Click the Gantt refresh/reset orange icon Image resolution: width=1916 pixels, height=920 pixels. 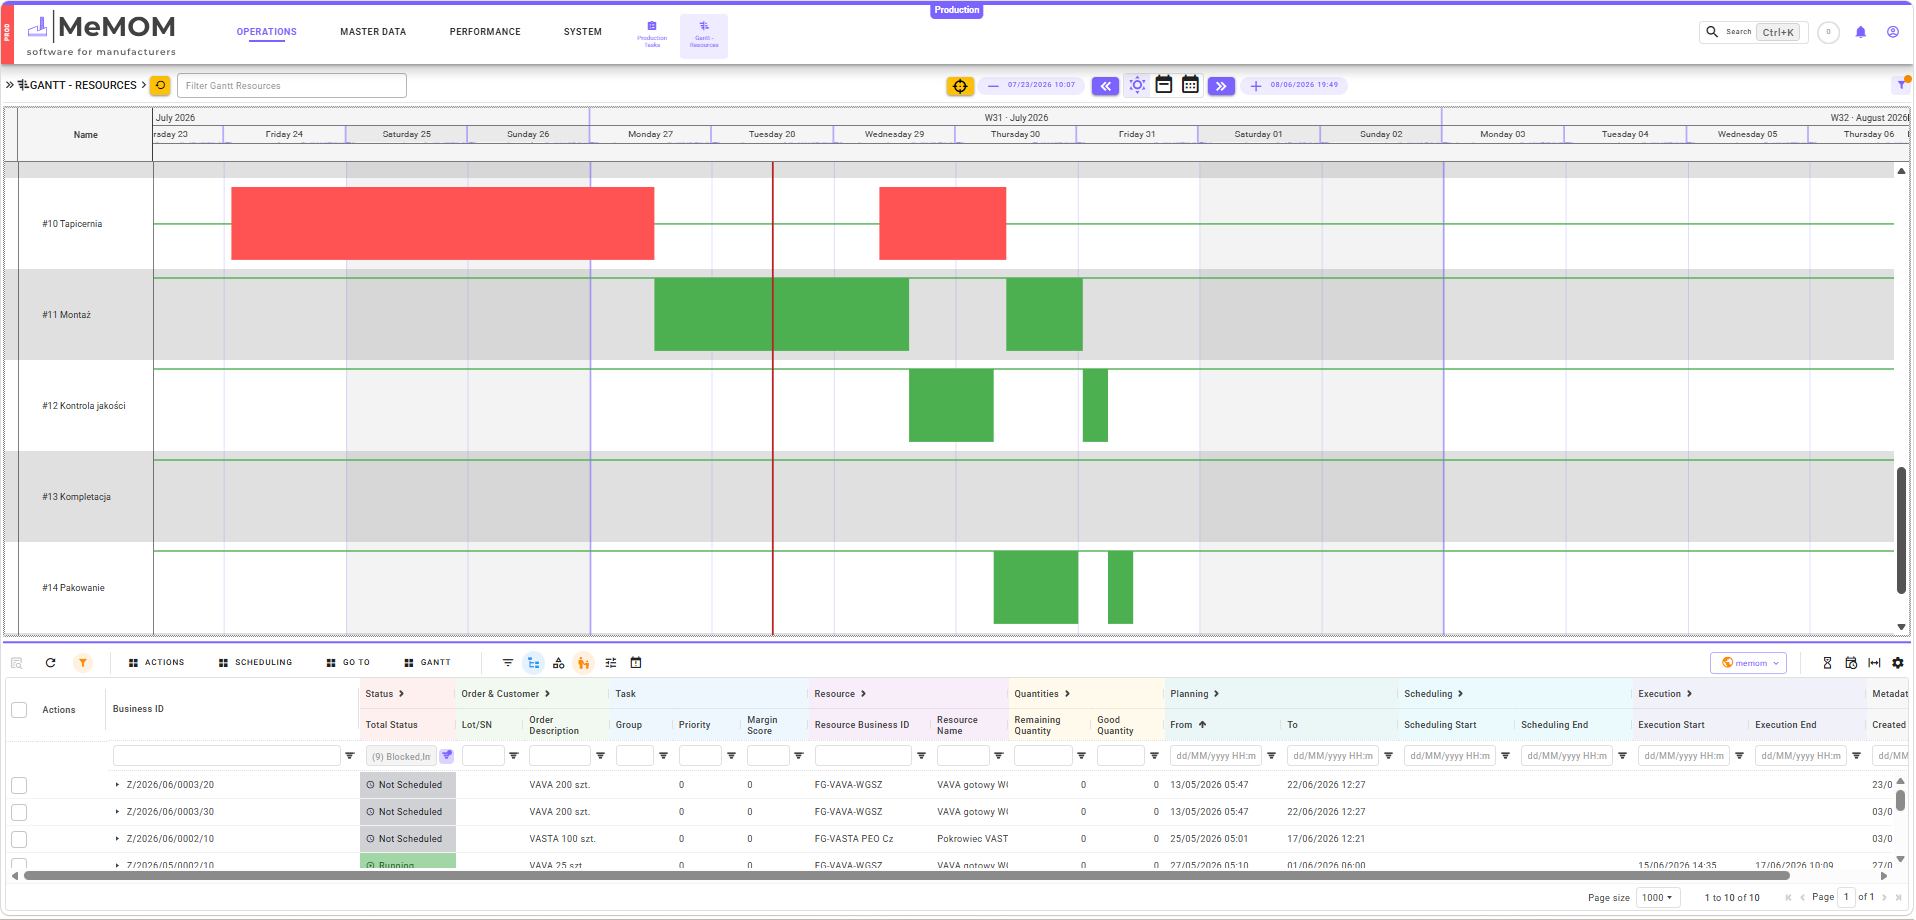(160, 85)
